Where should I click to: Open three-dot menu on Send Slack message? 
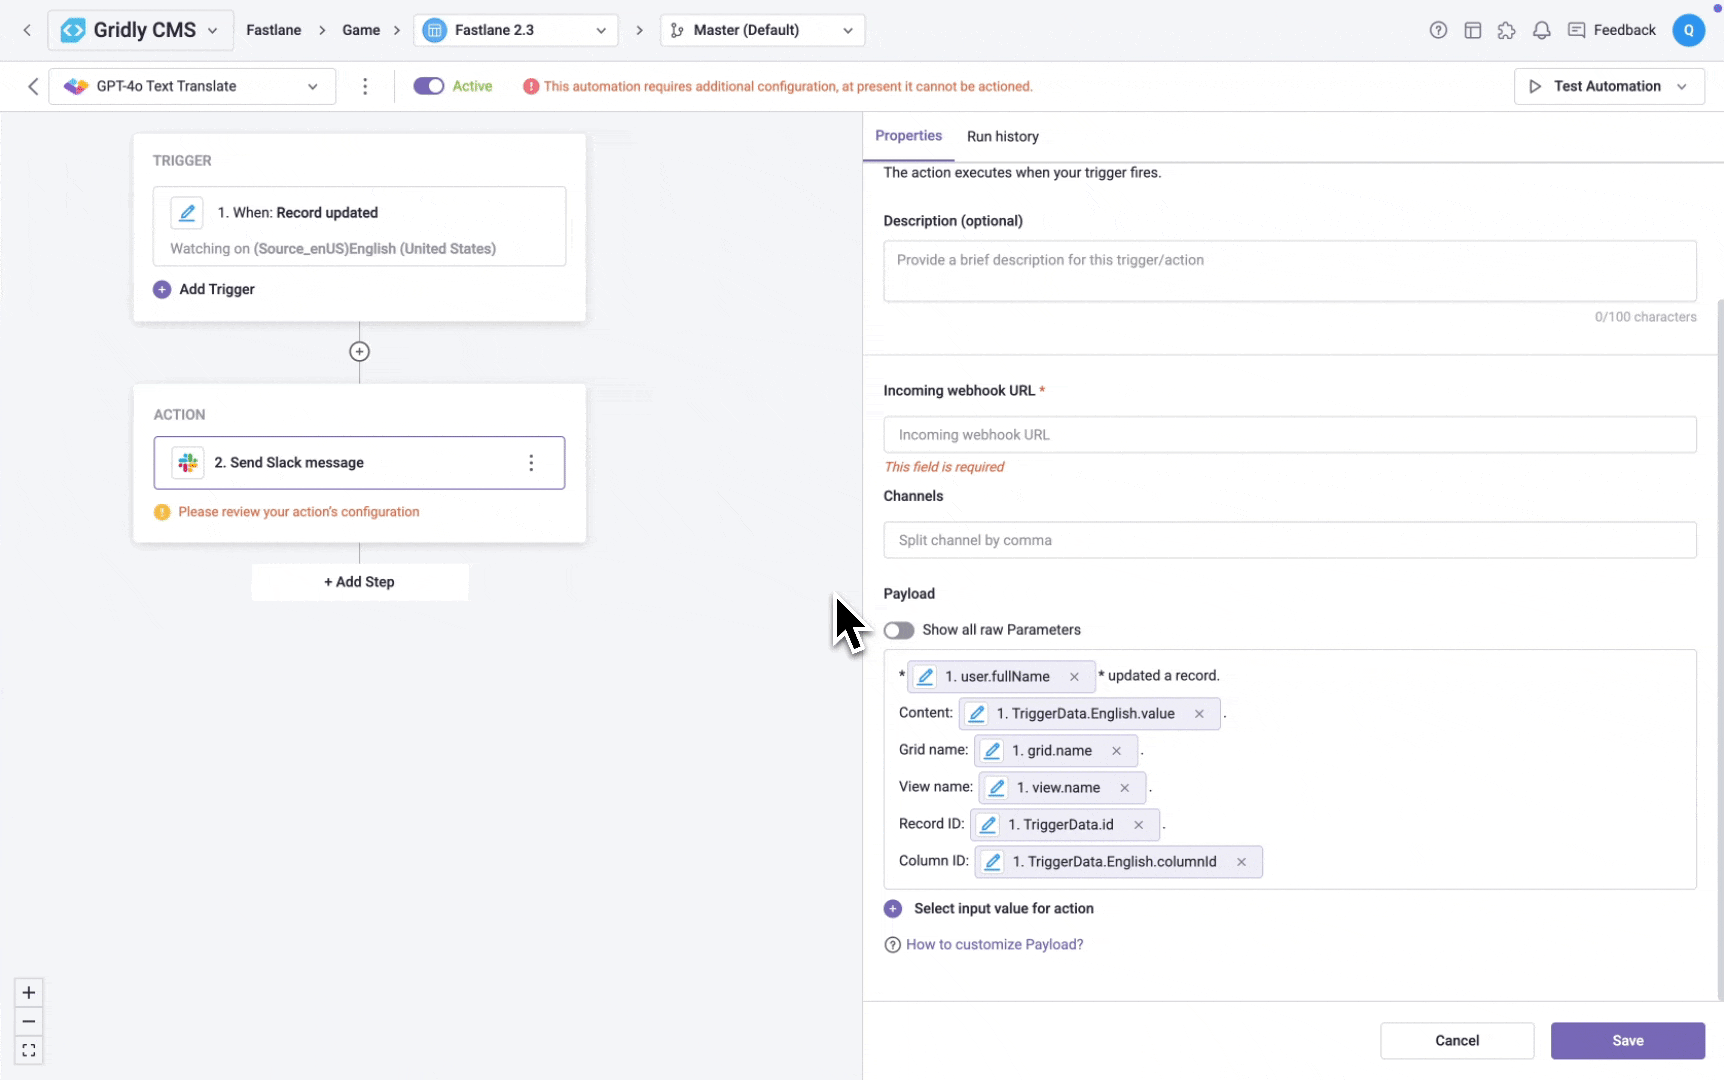[x=531, y=463]
